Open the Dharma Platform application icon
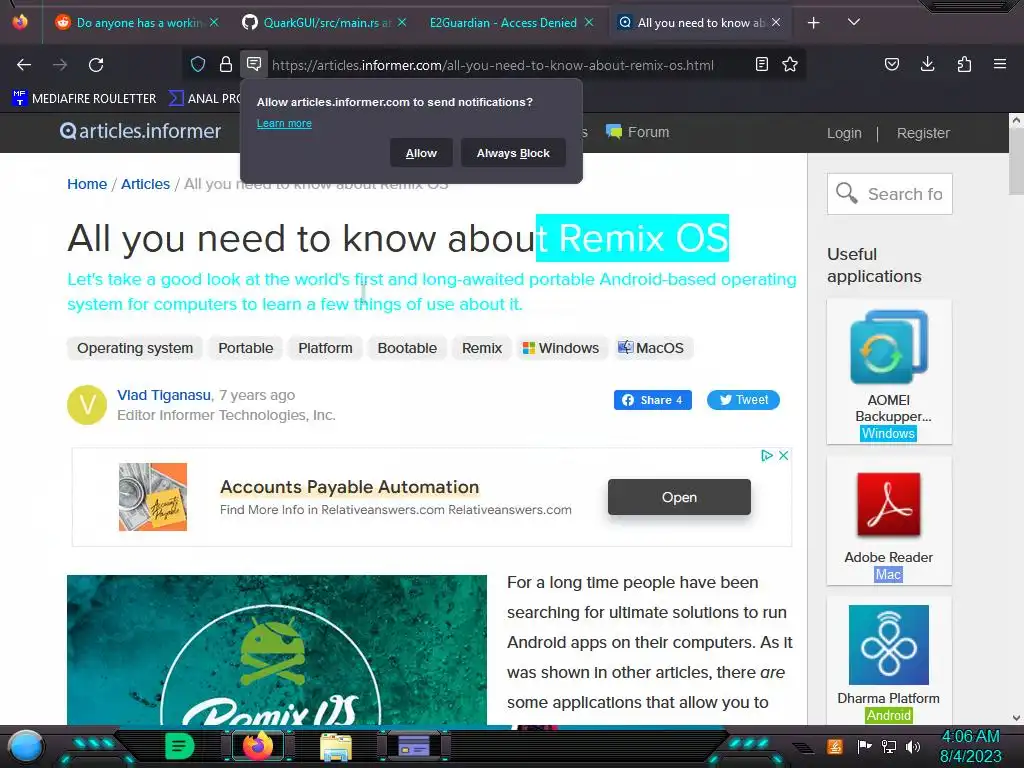 point(889,645)
